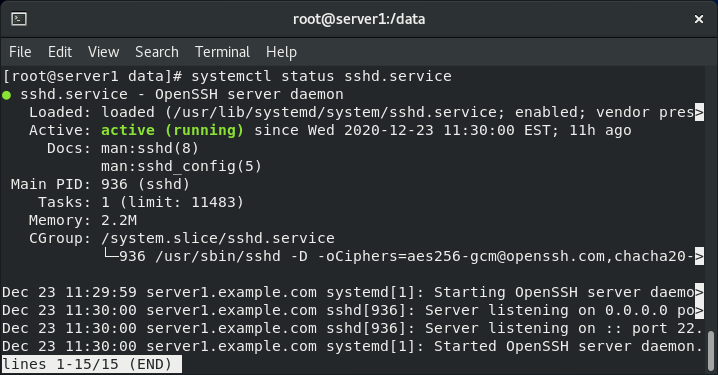Open the View menu
718x375 pixels.
click(x=103, y=52)
